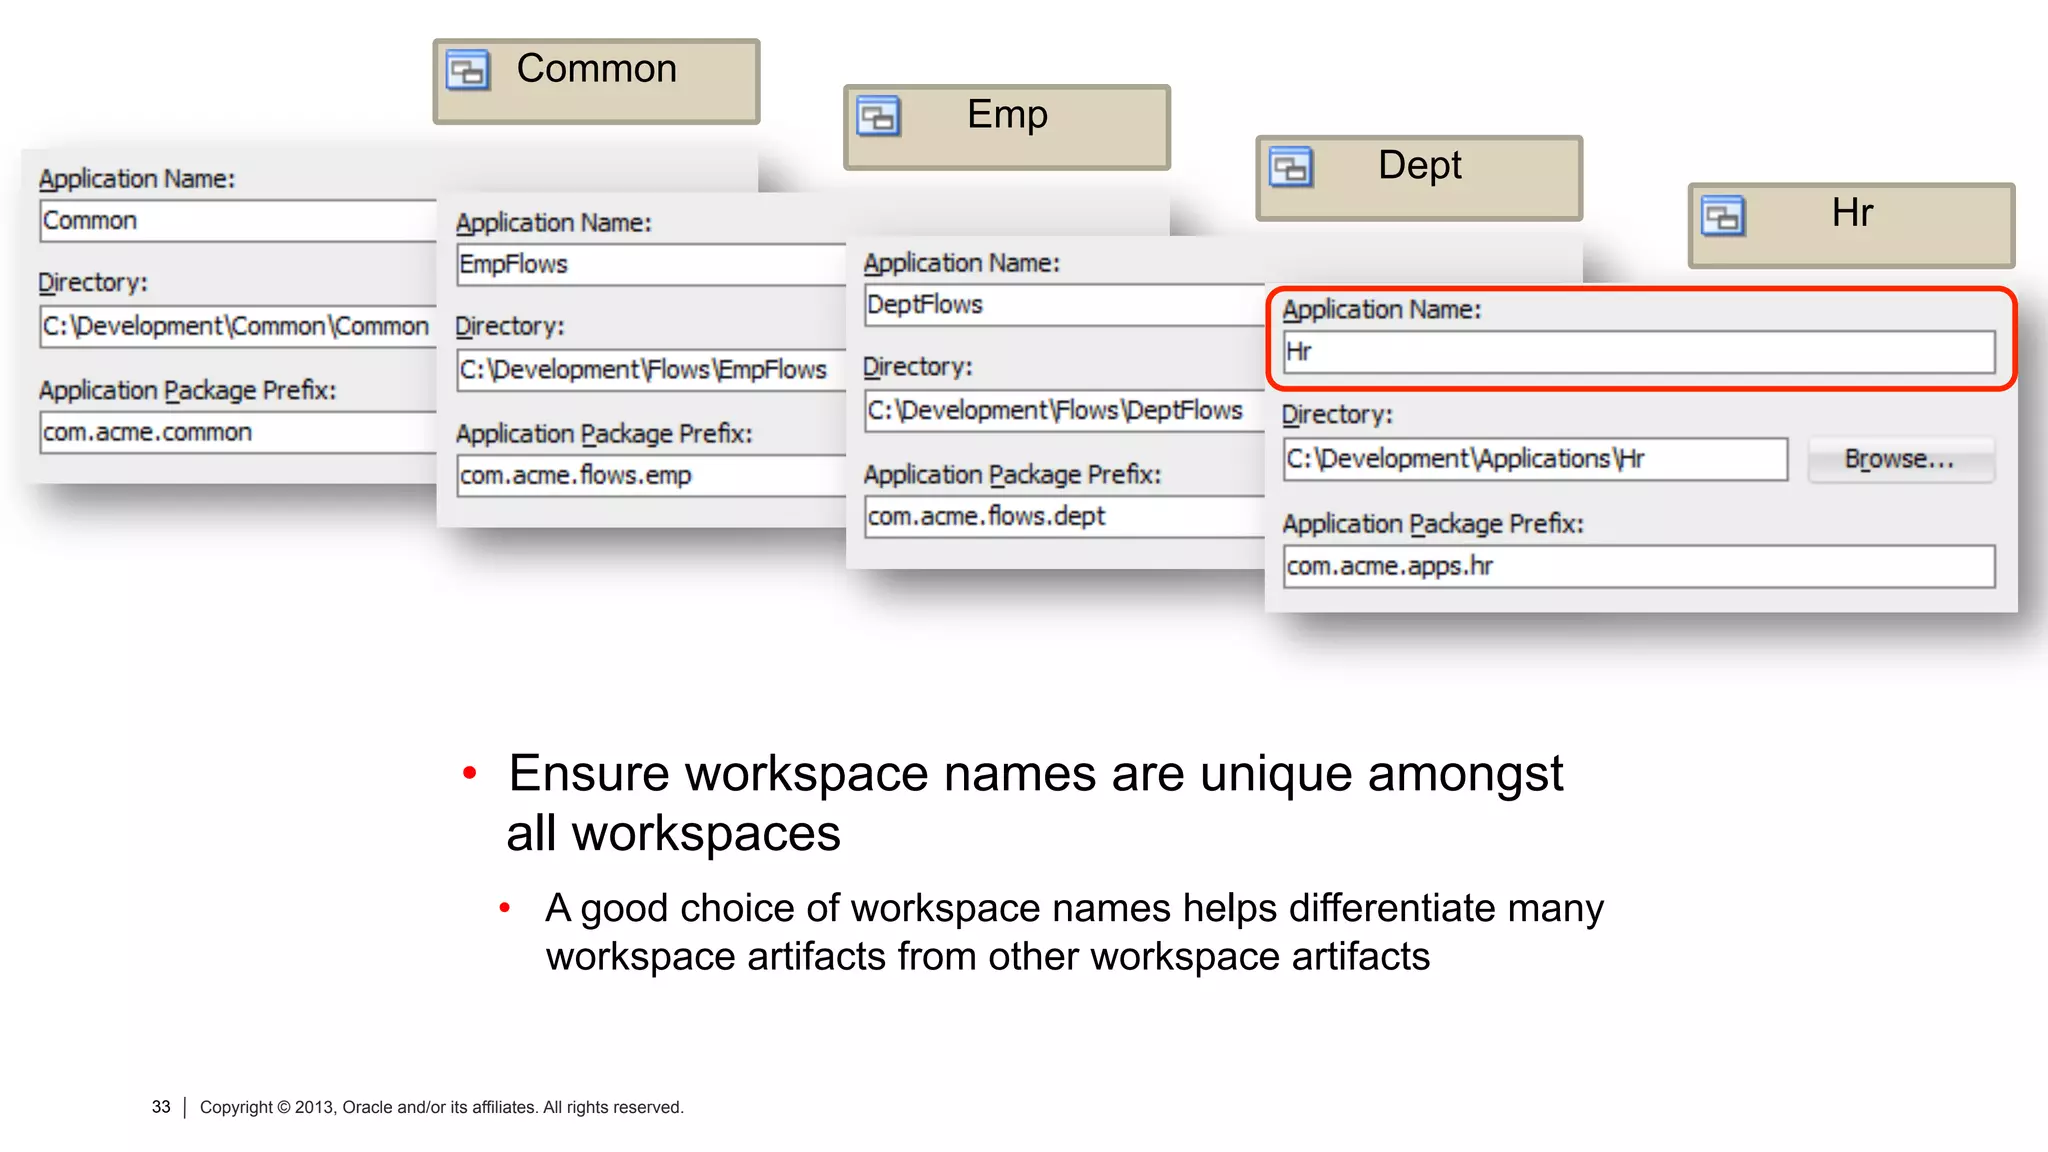Click 'Application Name:' label in Common panel
The height and width of the screenshot is (1152, 2048).
tap(137, 179)
